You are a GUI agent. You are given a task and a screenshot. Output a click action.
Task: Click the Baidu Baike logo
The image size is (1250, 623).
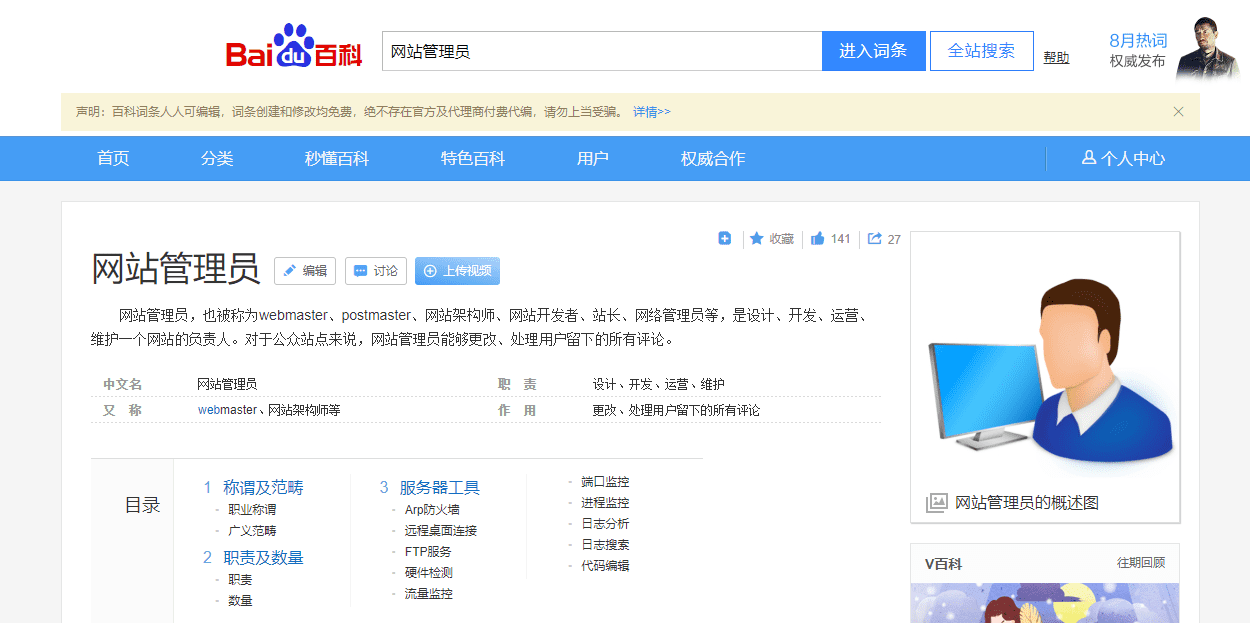pos(294,48)
